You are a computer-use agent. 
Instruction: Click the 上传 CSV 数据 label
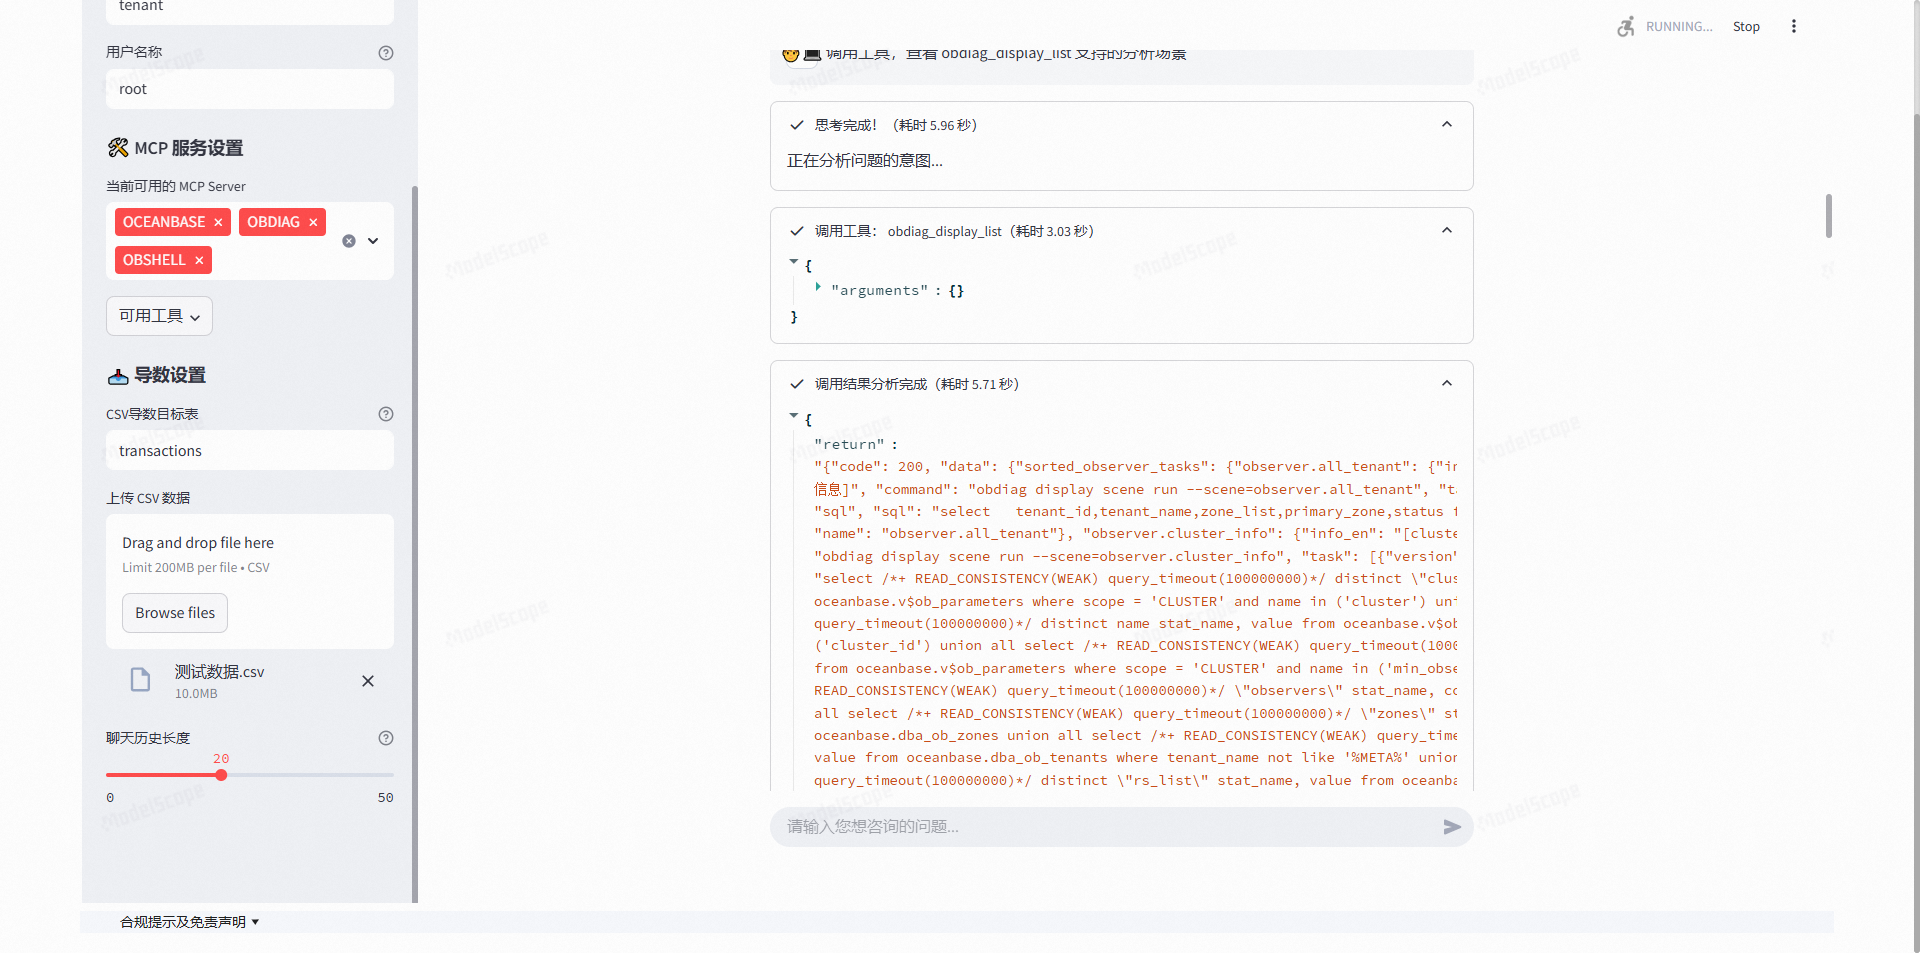point(148,498)
